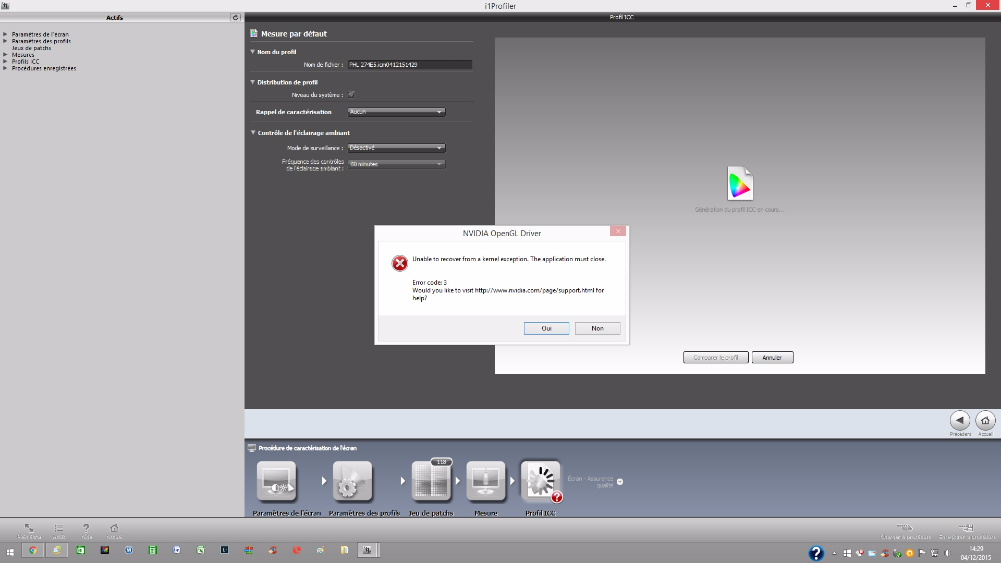Expand Paramètres des profils in the Actifs tree
This screenshot has height=563, width=1001.
[x=5, y=41]
